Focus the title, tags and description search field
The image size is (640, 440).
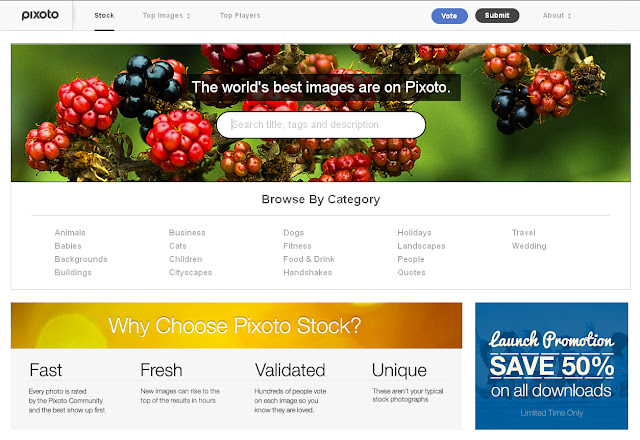[x=321, y=124]
